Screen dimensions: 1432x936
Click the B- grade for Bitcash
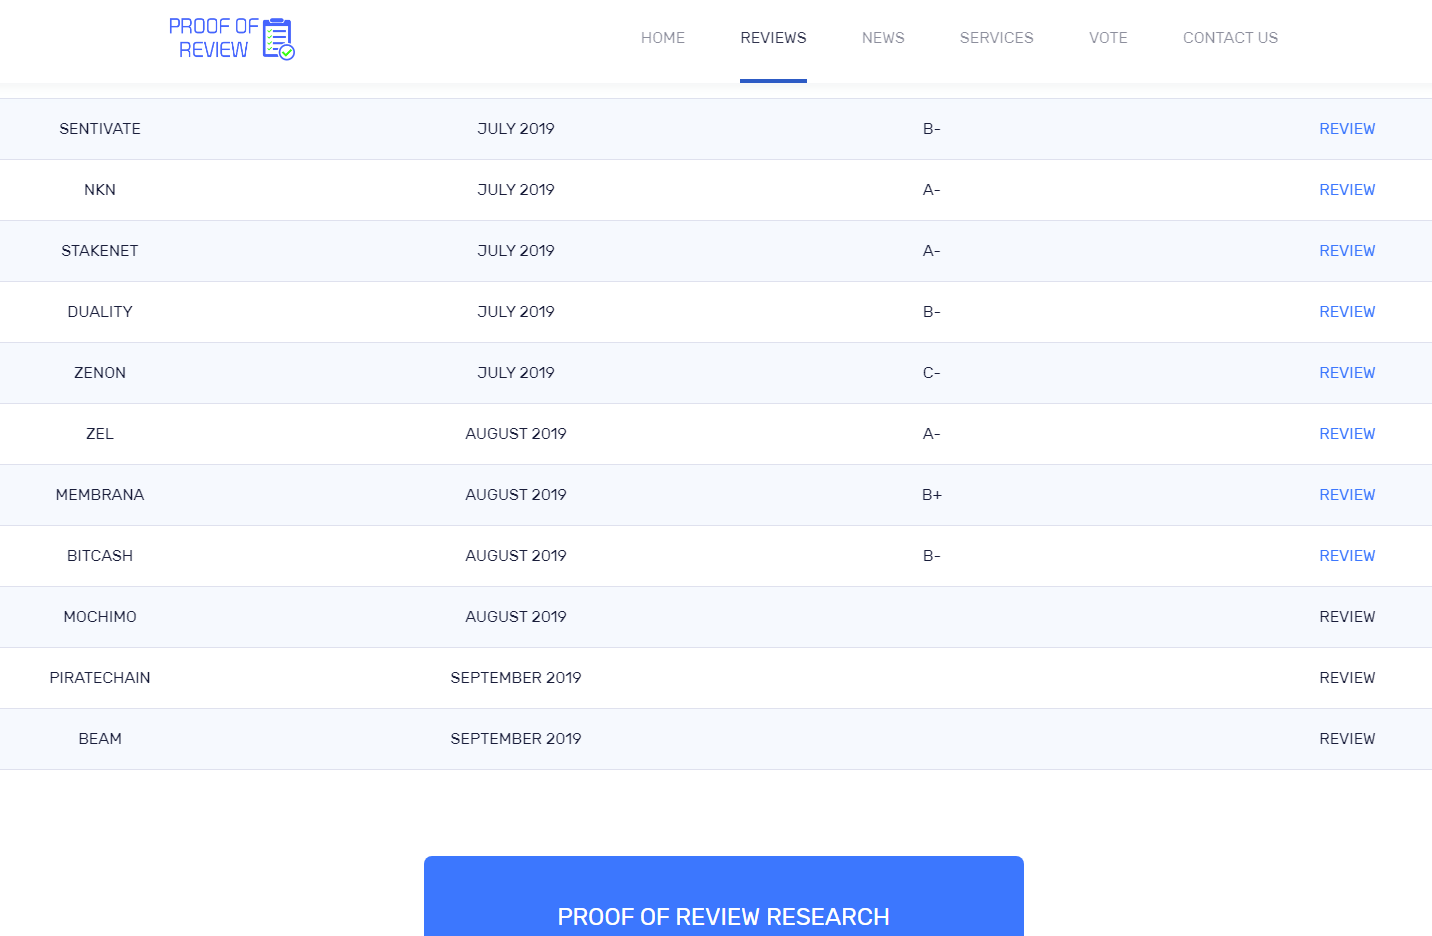point(932,556)
